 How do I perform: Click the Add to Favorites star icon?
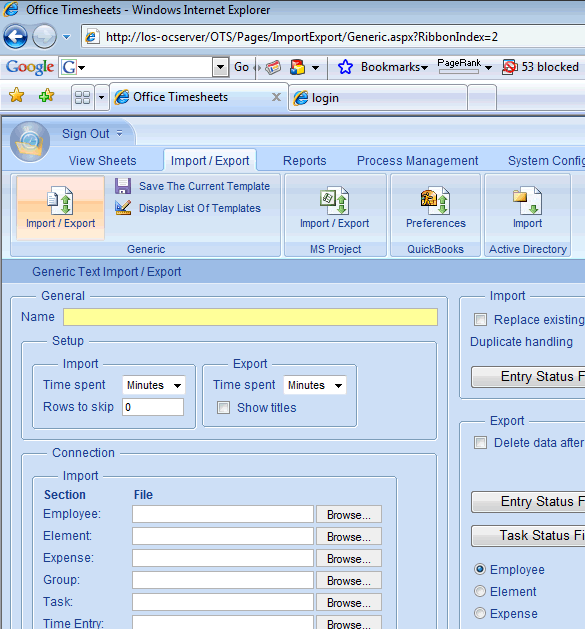click(47, 95)
